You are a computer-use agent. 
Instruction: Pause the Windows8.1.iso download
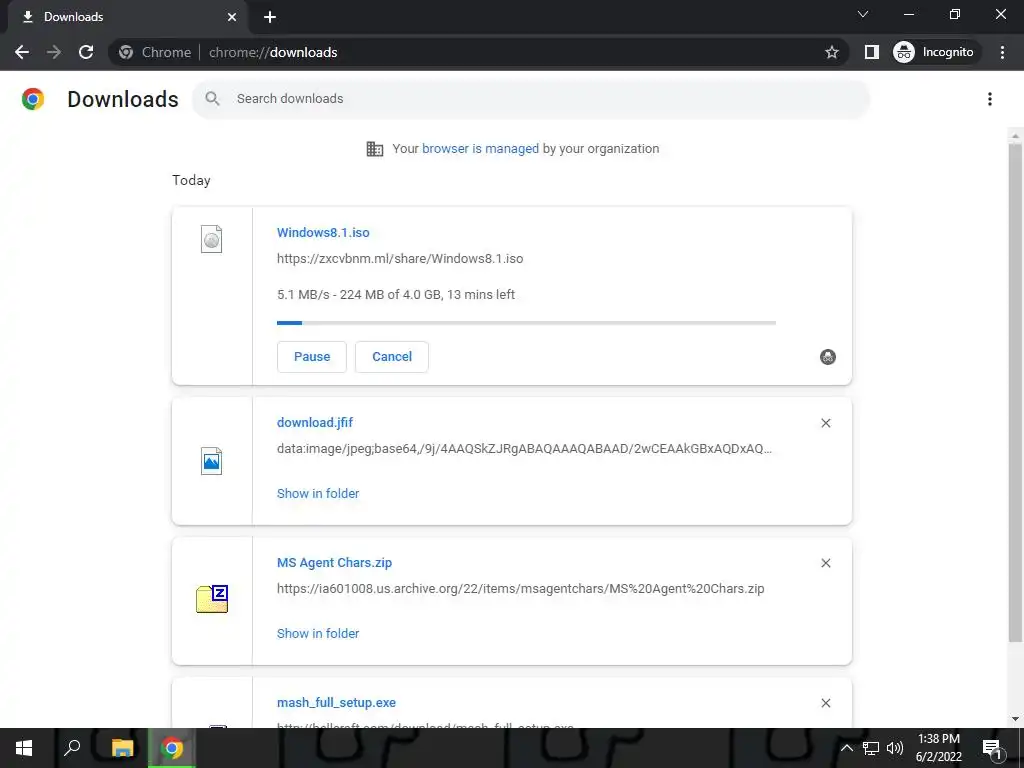pyautogui.click(x=312, y=357)
